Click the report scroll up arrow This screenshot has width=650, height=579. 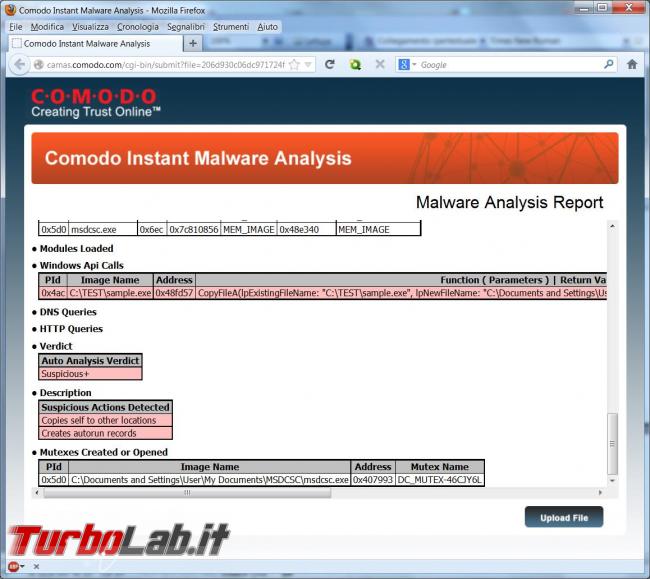pyautogui.click(x=612, y=226)
